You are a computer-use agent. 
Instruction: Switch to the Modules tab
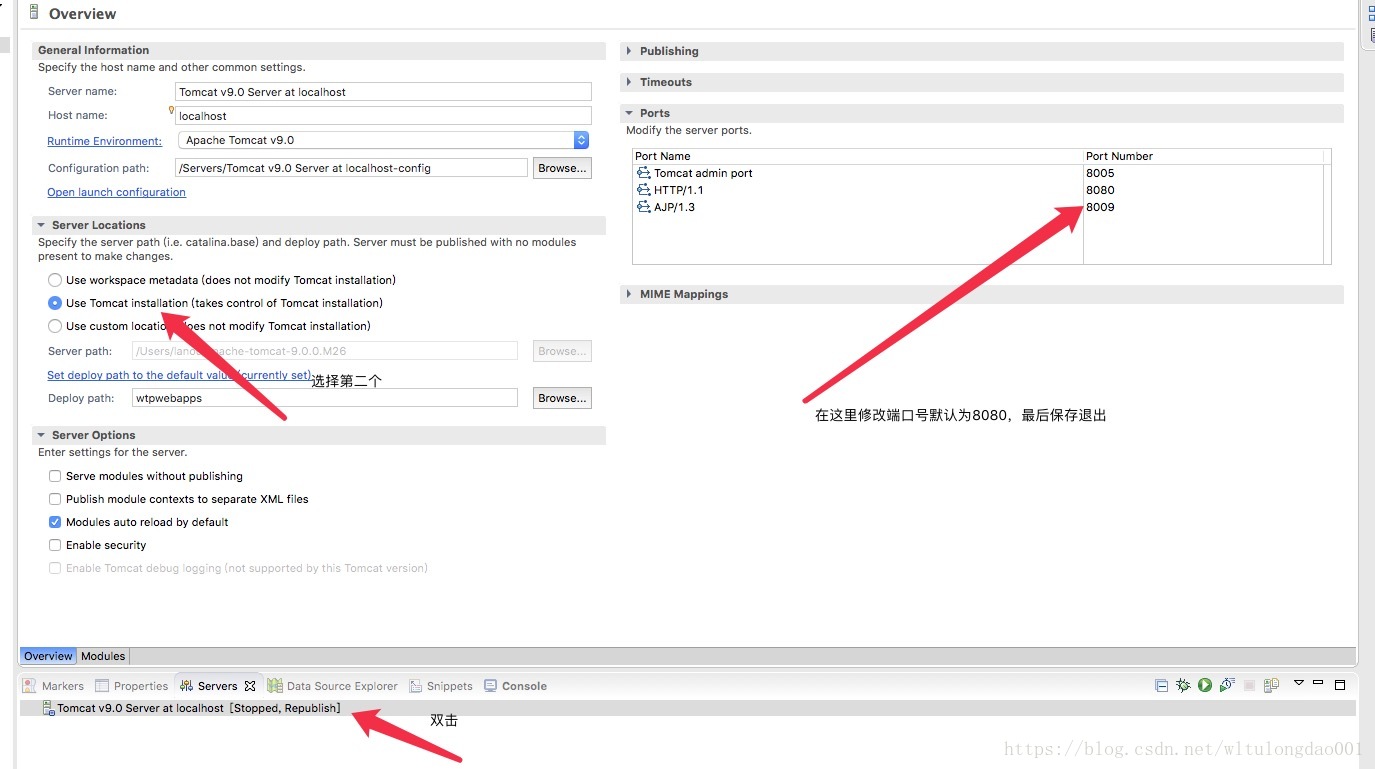[103, 656]
